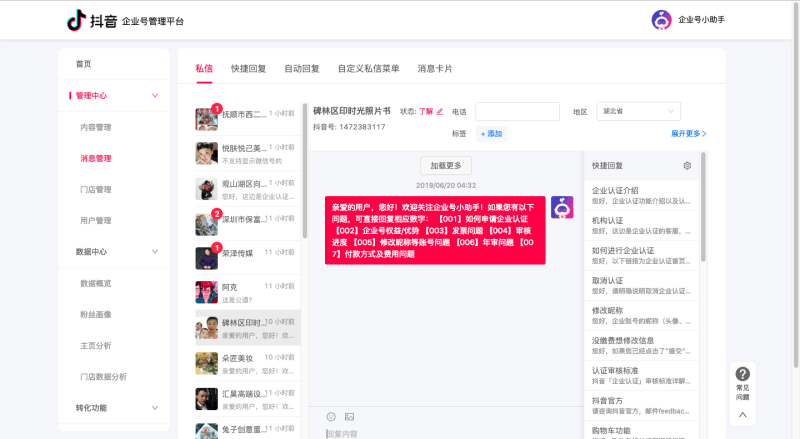The width and height of the screenshot is (800, 439).
Task: Open 数据概览 in the sidebar
Action: [95, 283]
